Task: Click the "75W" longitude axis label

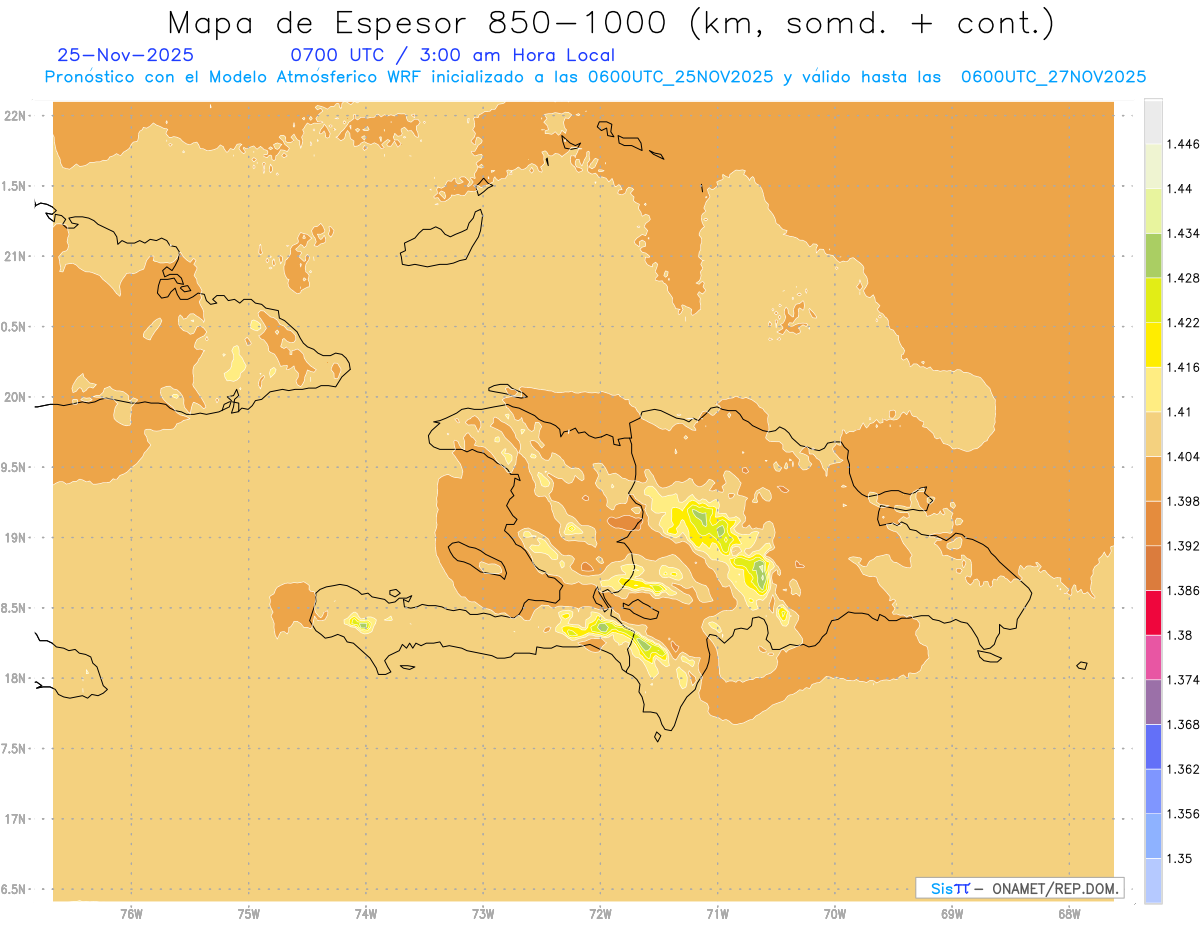Action: [x=249, y=913]
